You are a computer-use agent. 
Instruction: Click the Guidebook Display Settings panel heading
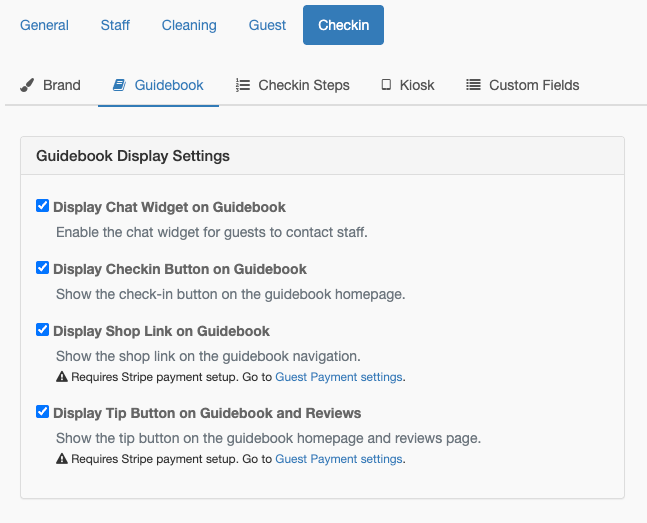133,156
